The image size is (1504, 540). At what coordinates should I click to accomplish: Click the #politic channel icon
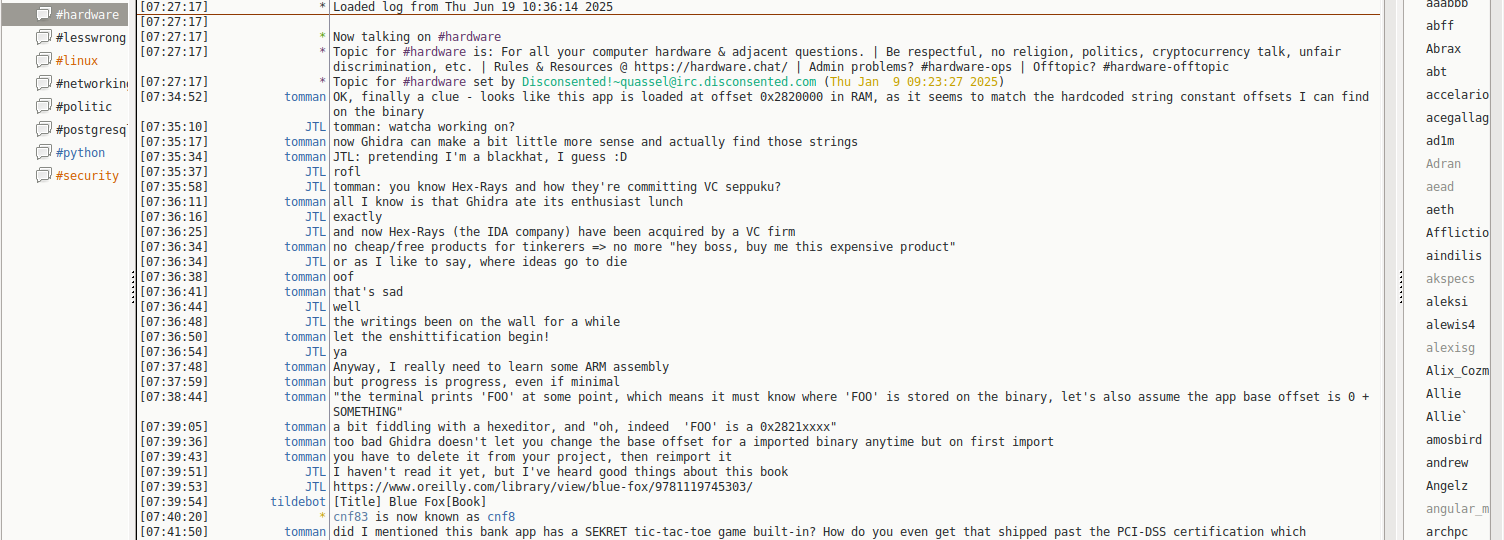click(44, 107)
